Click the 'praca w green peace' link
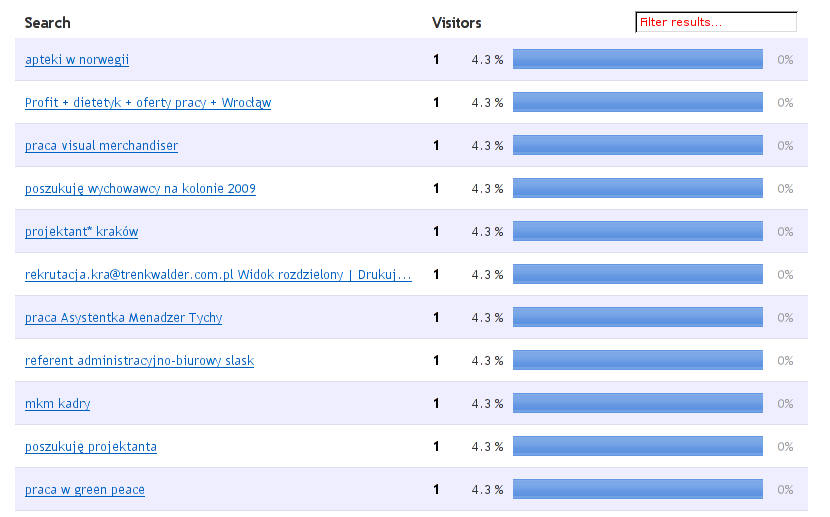The width and height of the screenshot is (830, 517). click(x=84, y=490)
